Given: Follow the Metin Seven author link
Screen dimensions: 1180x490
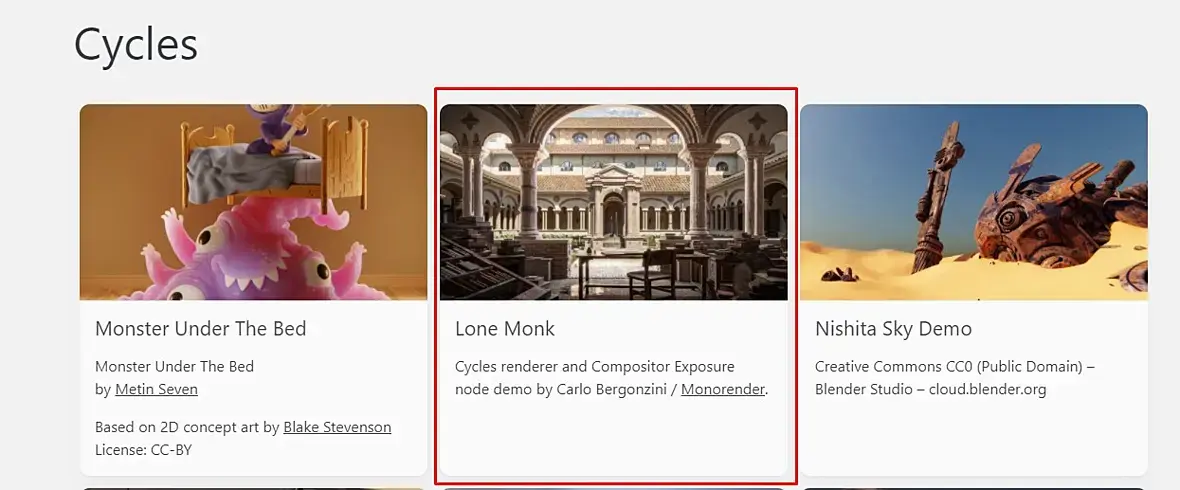Looking at the screenshot, I should tap(156, 389).
